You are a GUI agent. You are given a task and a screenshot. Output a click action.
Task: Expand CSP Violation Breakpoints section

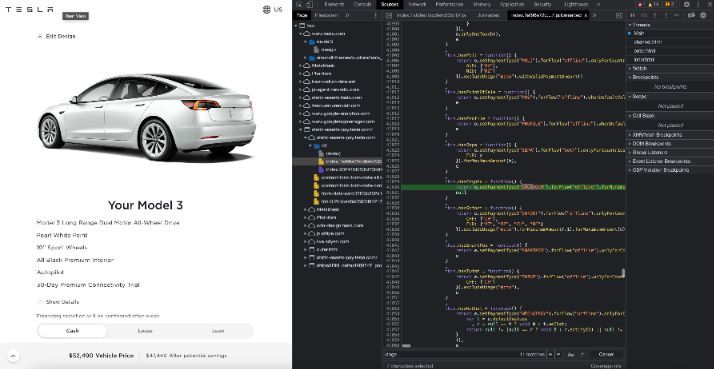pos(669,170)
